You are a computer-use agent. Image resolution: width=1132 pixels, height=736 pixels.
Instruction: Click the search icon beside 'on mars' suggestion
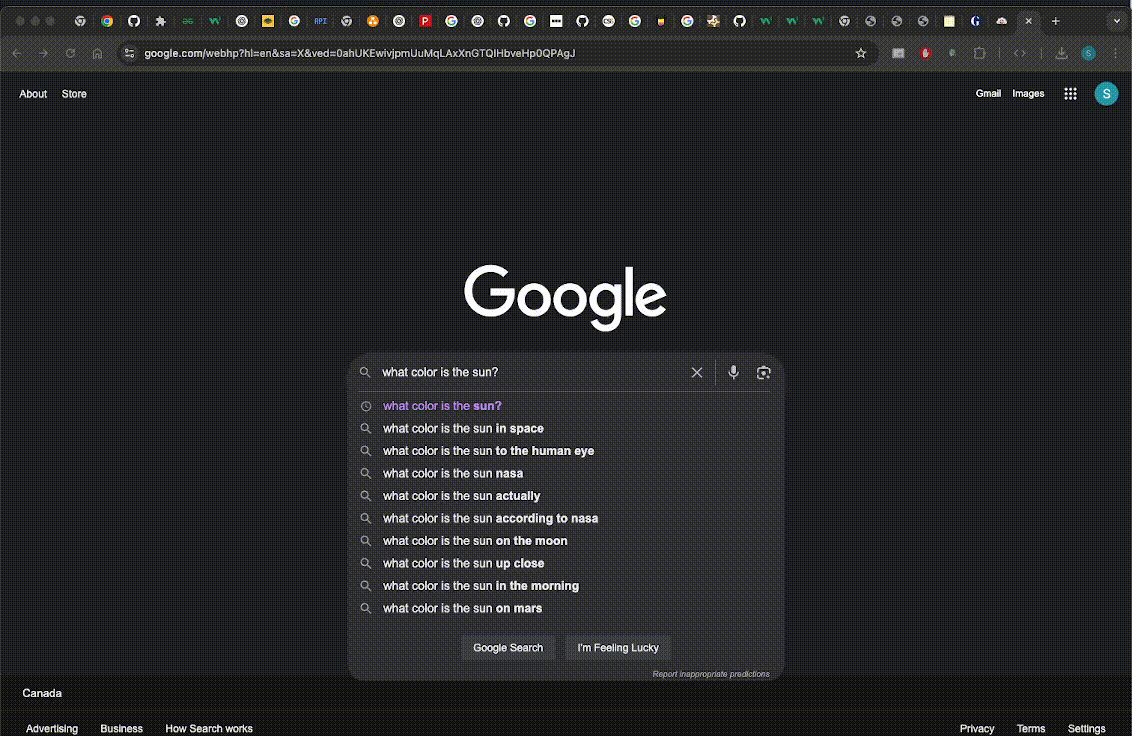pos(366,608)
